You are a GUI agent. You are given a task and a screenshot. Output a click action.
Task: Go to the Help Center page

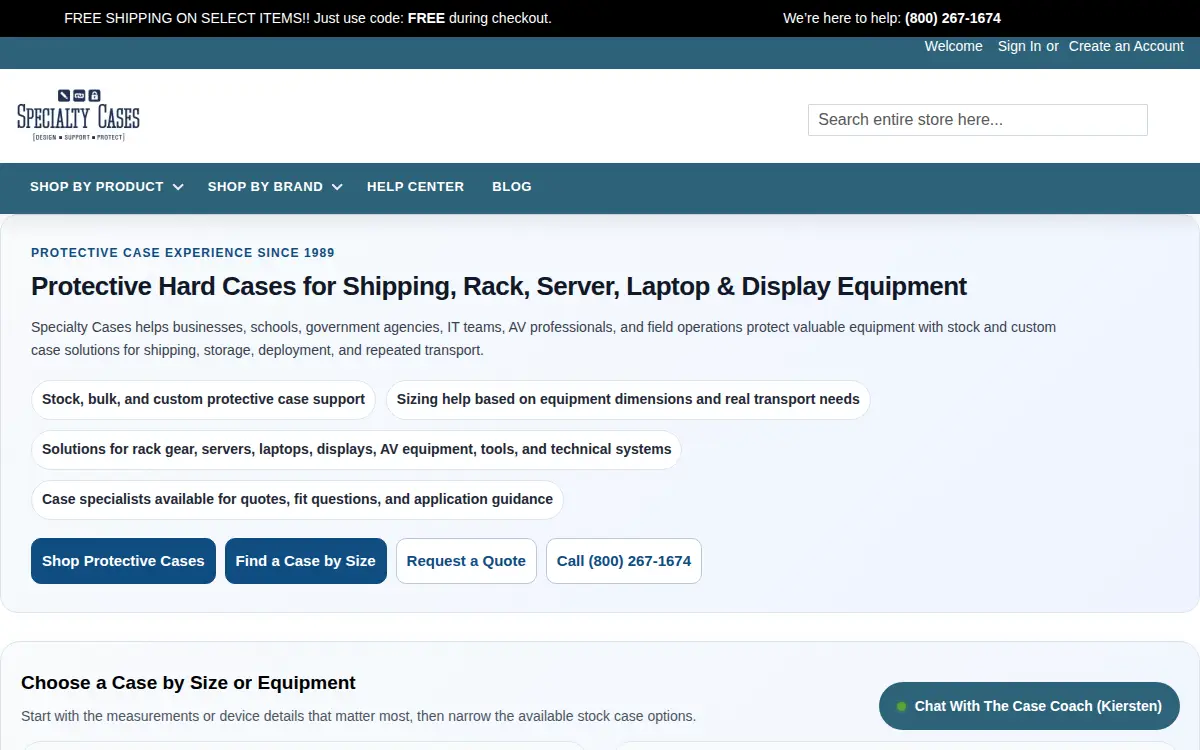point(415,187)
